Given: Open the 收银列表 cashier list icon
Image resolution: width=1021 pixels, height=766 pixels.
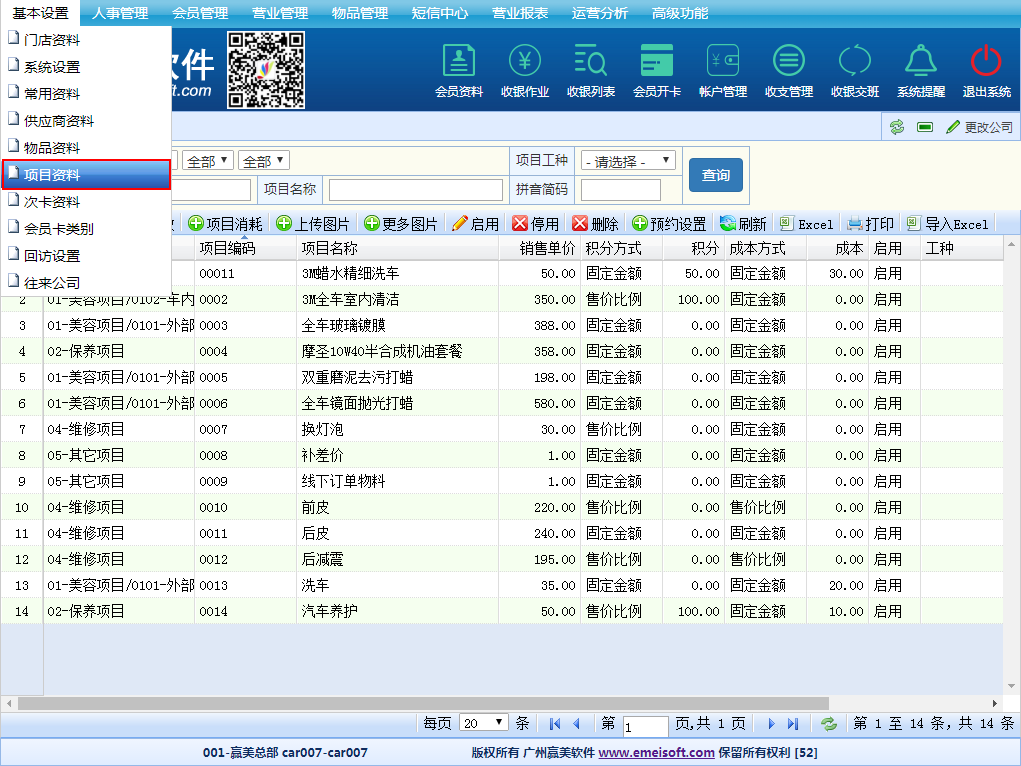Looking at the screenshot, I should pyautogui.click(x=591, y=62).
